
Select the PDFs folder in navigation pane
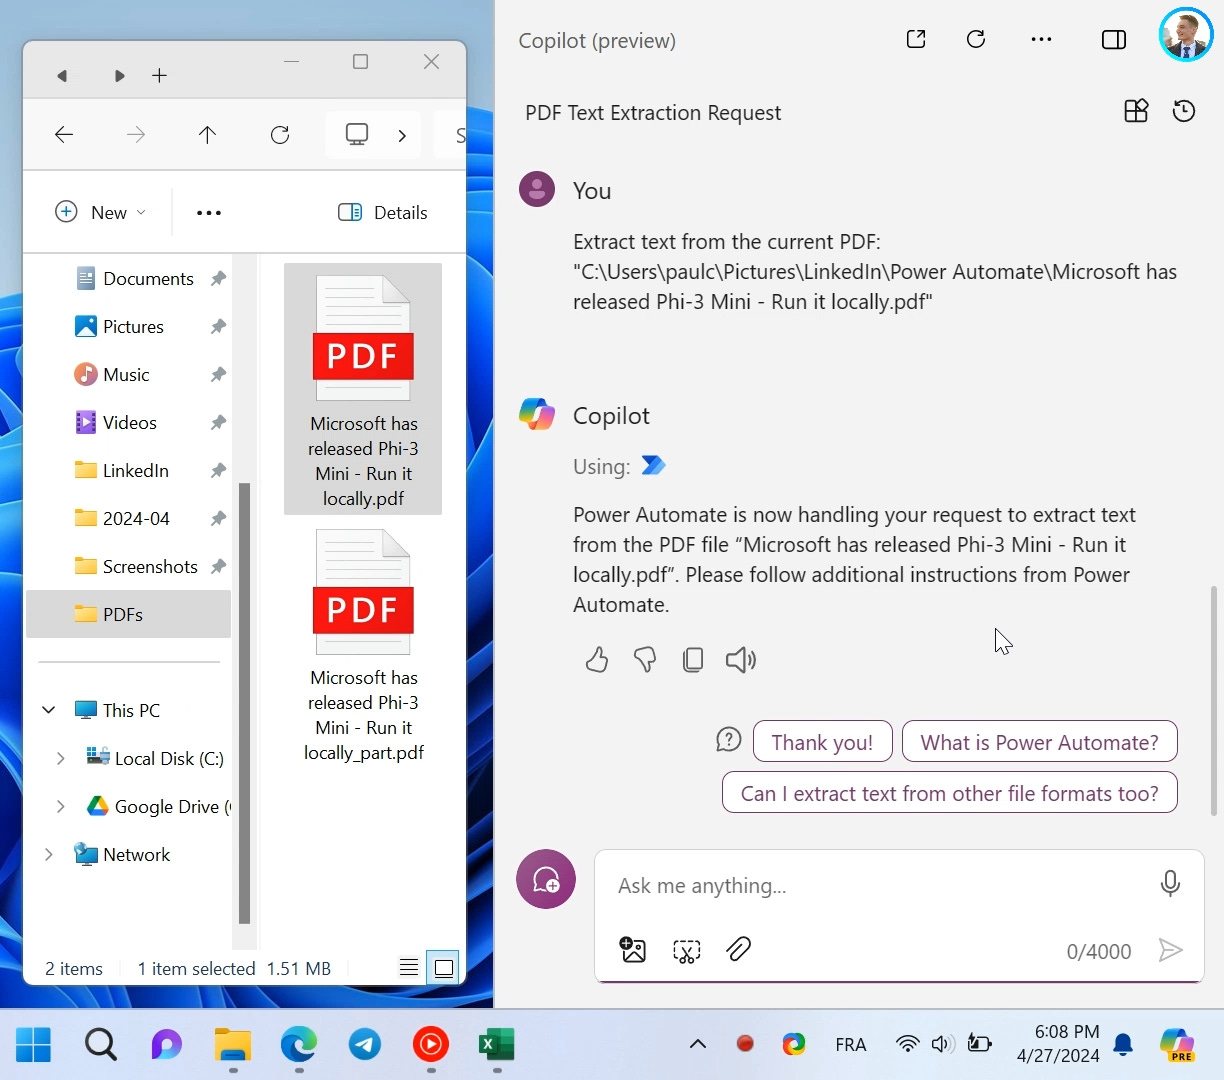click(x=128, y=614)
